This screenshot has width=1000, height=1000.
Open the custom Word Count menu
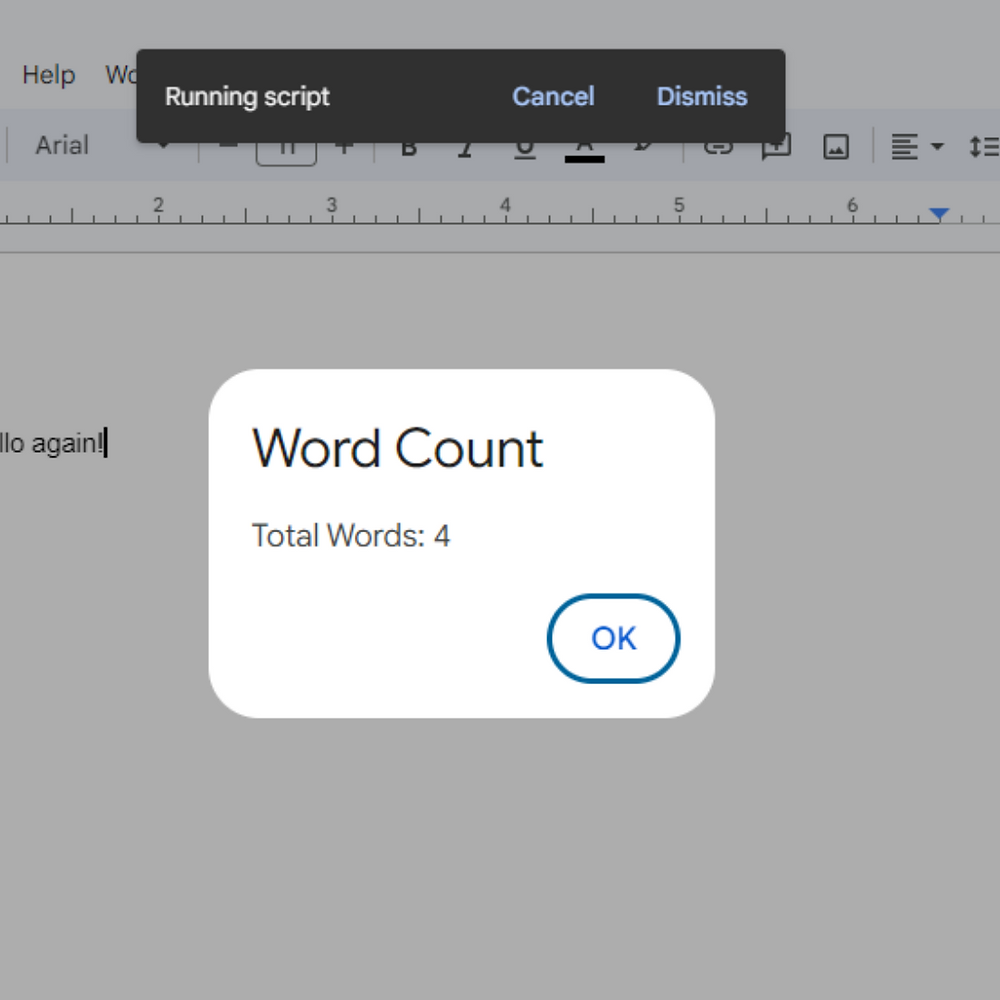coord(121,74)
